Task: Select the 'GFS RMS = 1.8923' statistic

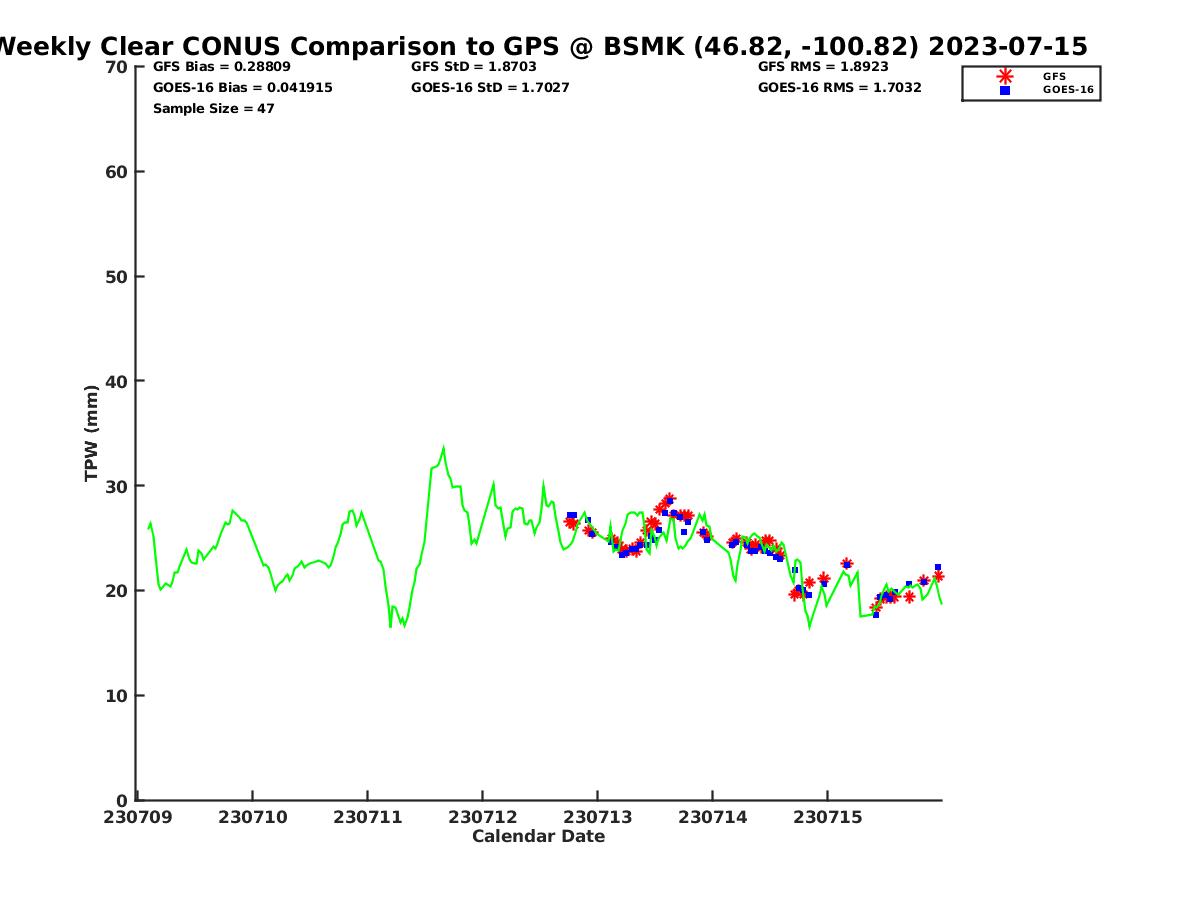Action: (x=823, y=66)
